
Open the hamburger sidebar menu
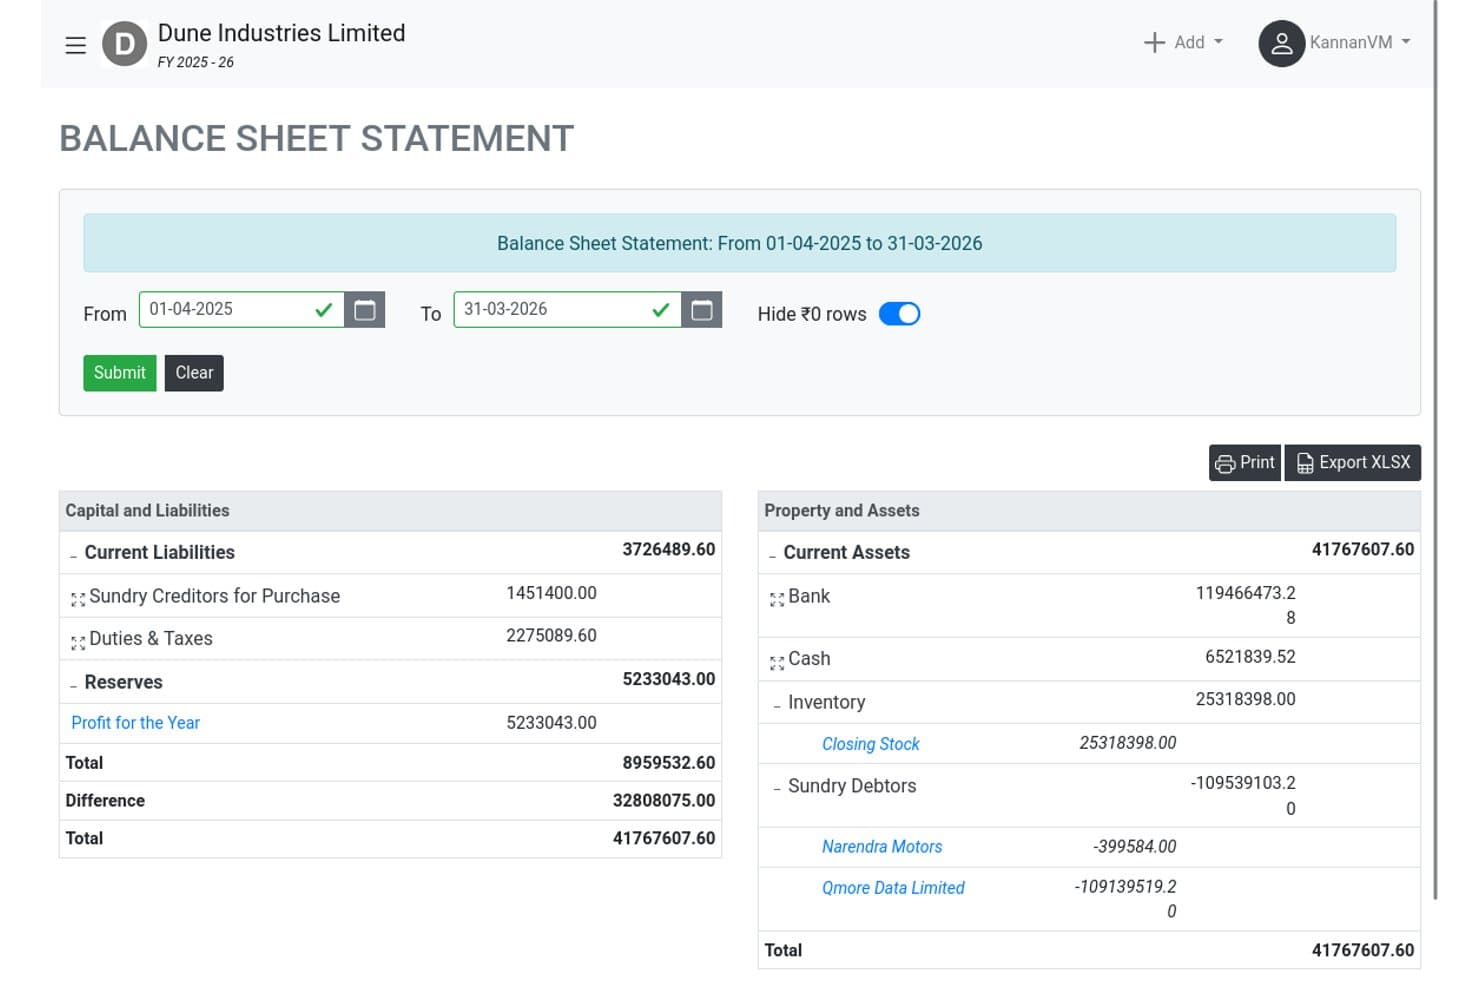pos(75,45)
